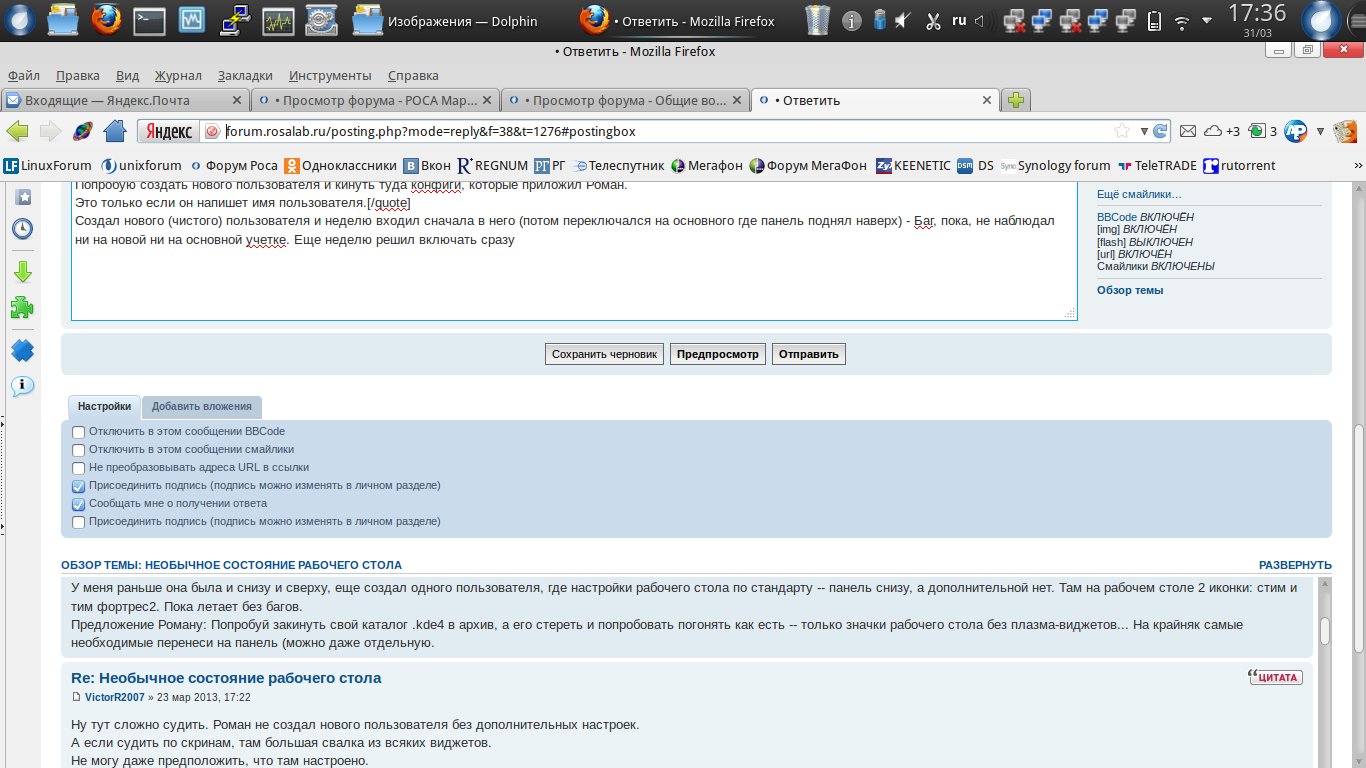The width and height of the screenshot is (1366, 768).
Task: Open VictorR2007's profile link
Action: click(x=115, y=697)
